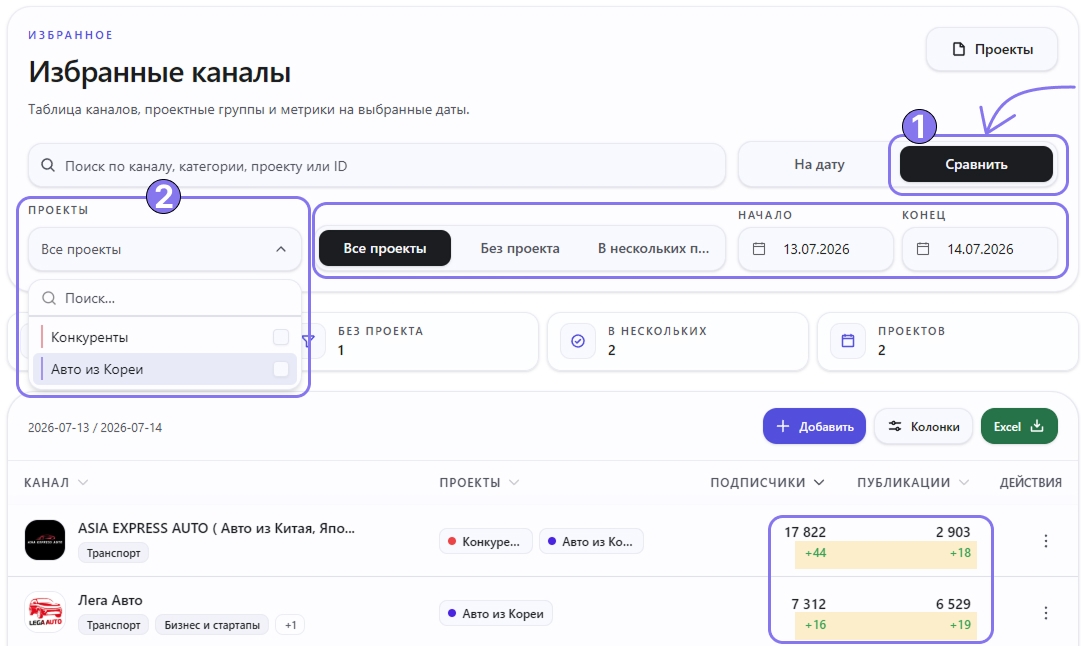Click sliders icon in Колонки button
Screen dimensions: 1081x646
(x=895, y=426)
